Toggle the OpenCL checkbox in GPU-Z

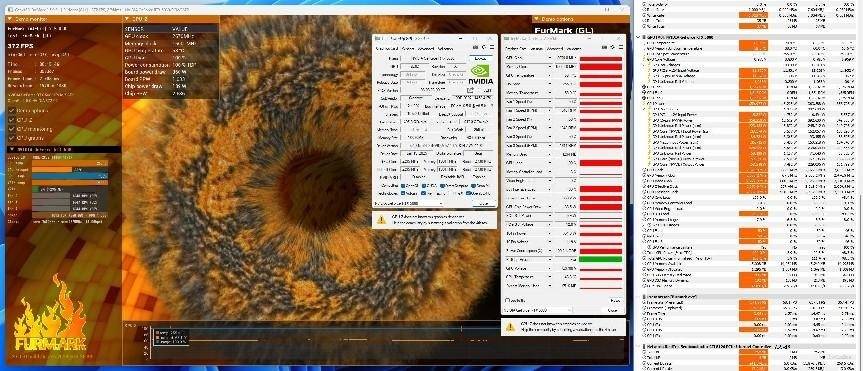[x=403, y=186]
